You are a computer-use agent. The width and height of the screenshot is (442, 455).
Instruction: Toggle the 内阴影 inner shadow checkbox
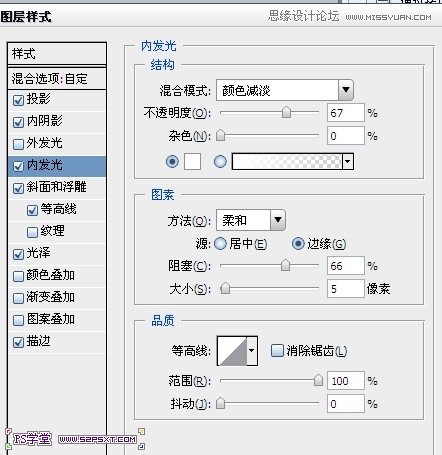18,122
